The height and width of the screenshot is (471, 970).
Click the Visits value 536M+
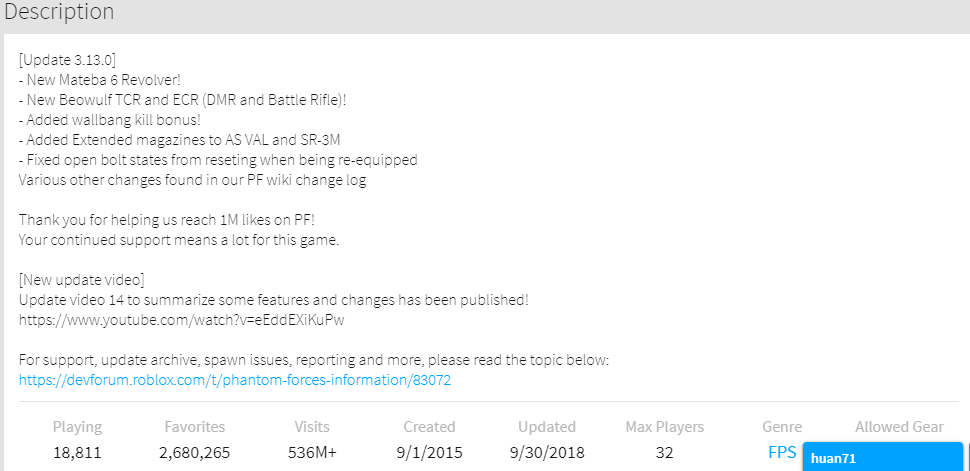[x=312, y=453]
